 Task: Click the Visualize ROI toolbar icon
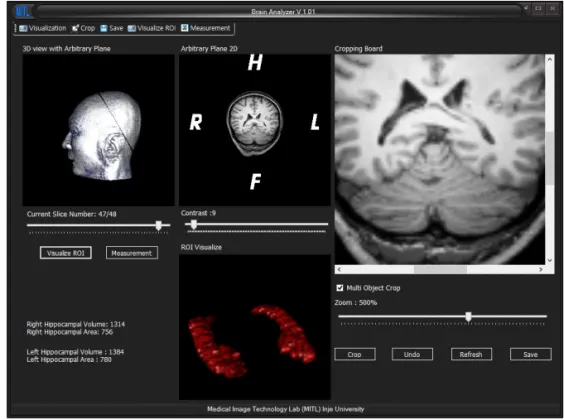132,28
